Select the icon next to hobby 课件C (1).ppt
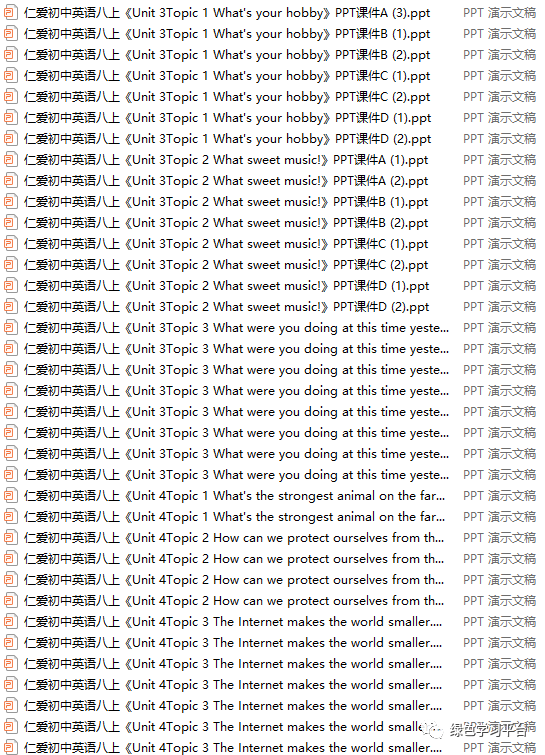This screenshot has width=545, height=755. point(10,76)
